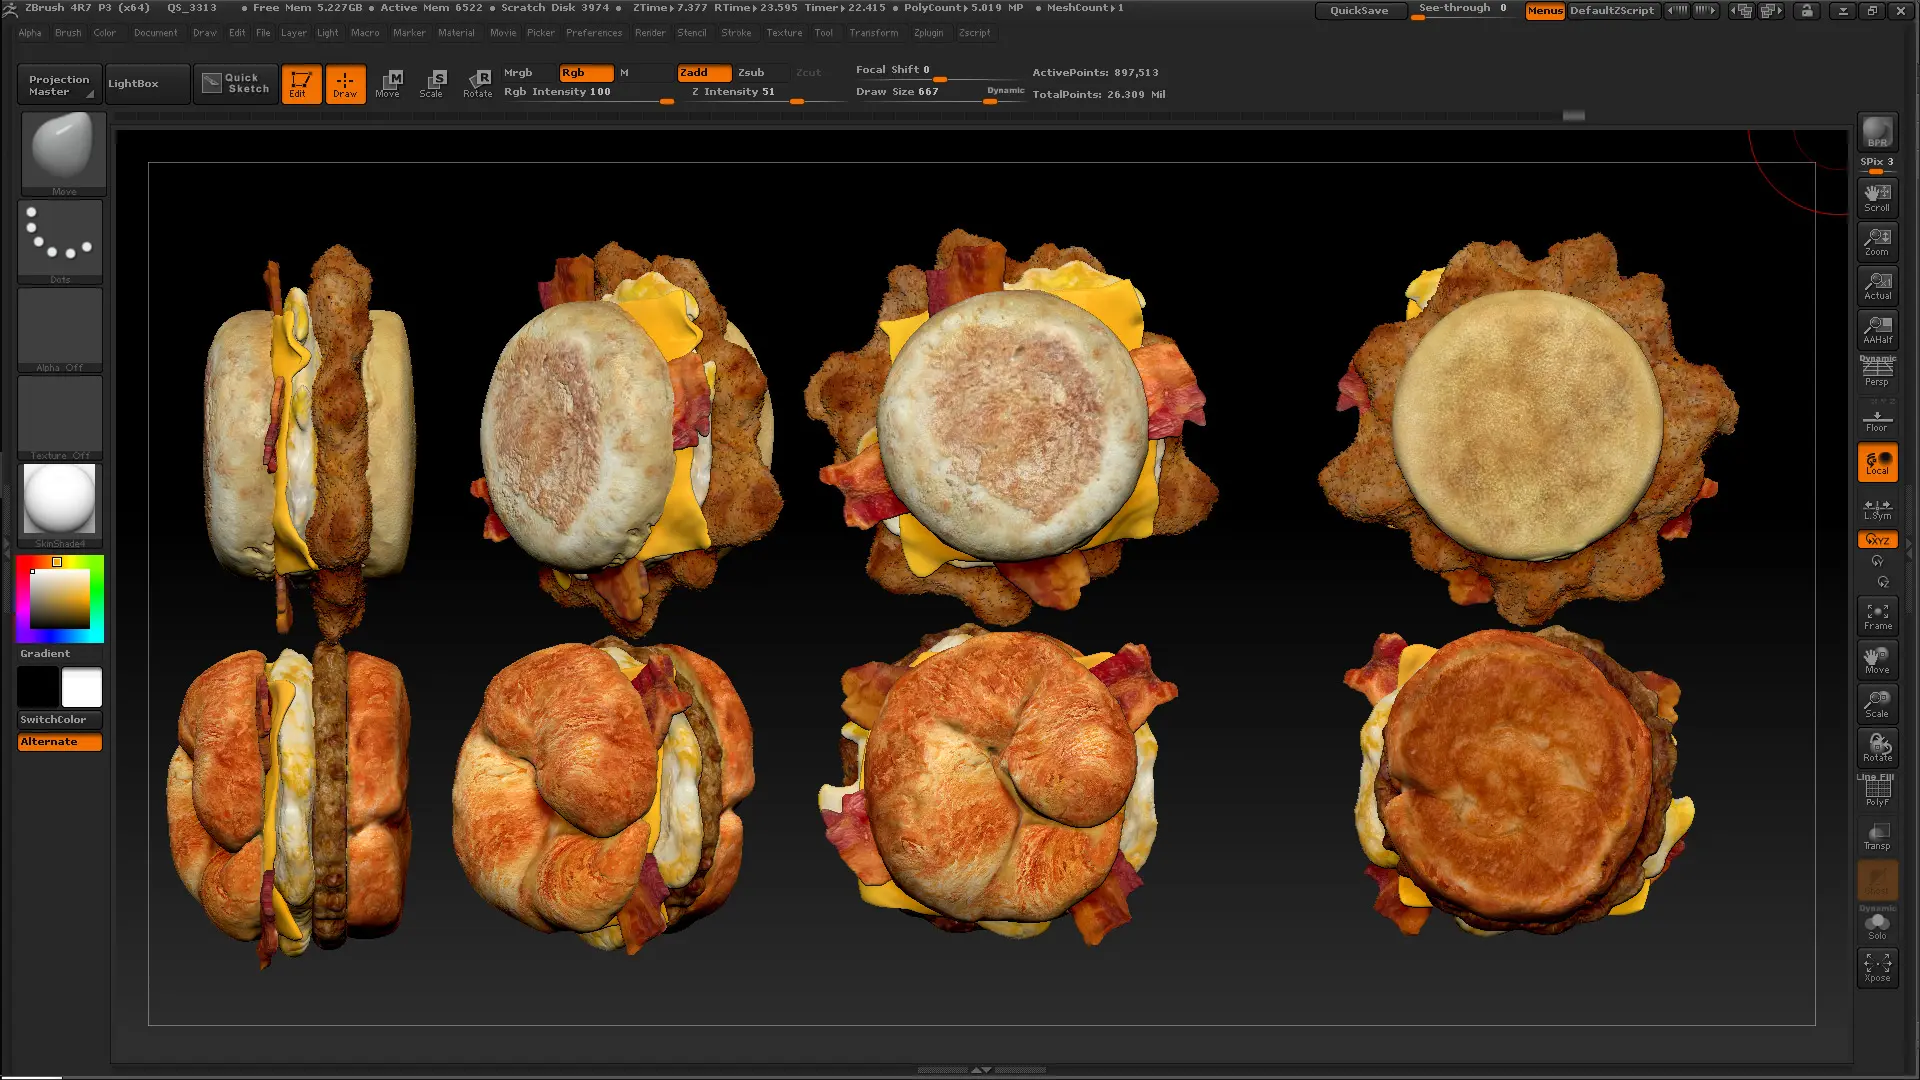Click QuickSave button
This screenshot has width=1920, height=1080.
(1359, 10)
